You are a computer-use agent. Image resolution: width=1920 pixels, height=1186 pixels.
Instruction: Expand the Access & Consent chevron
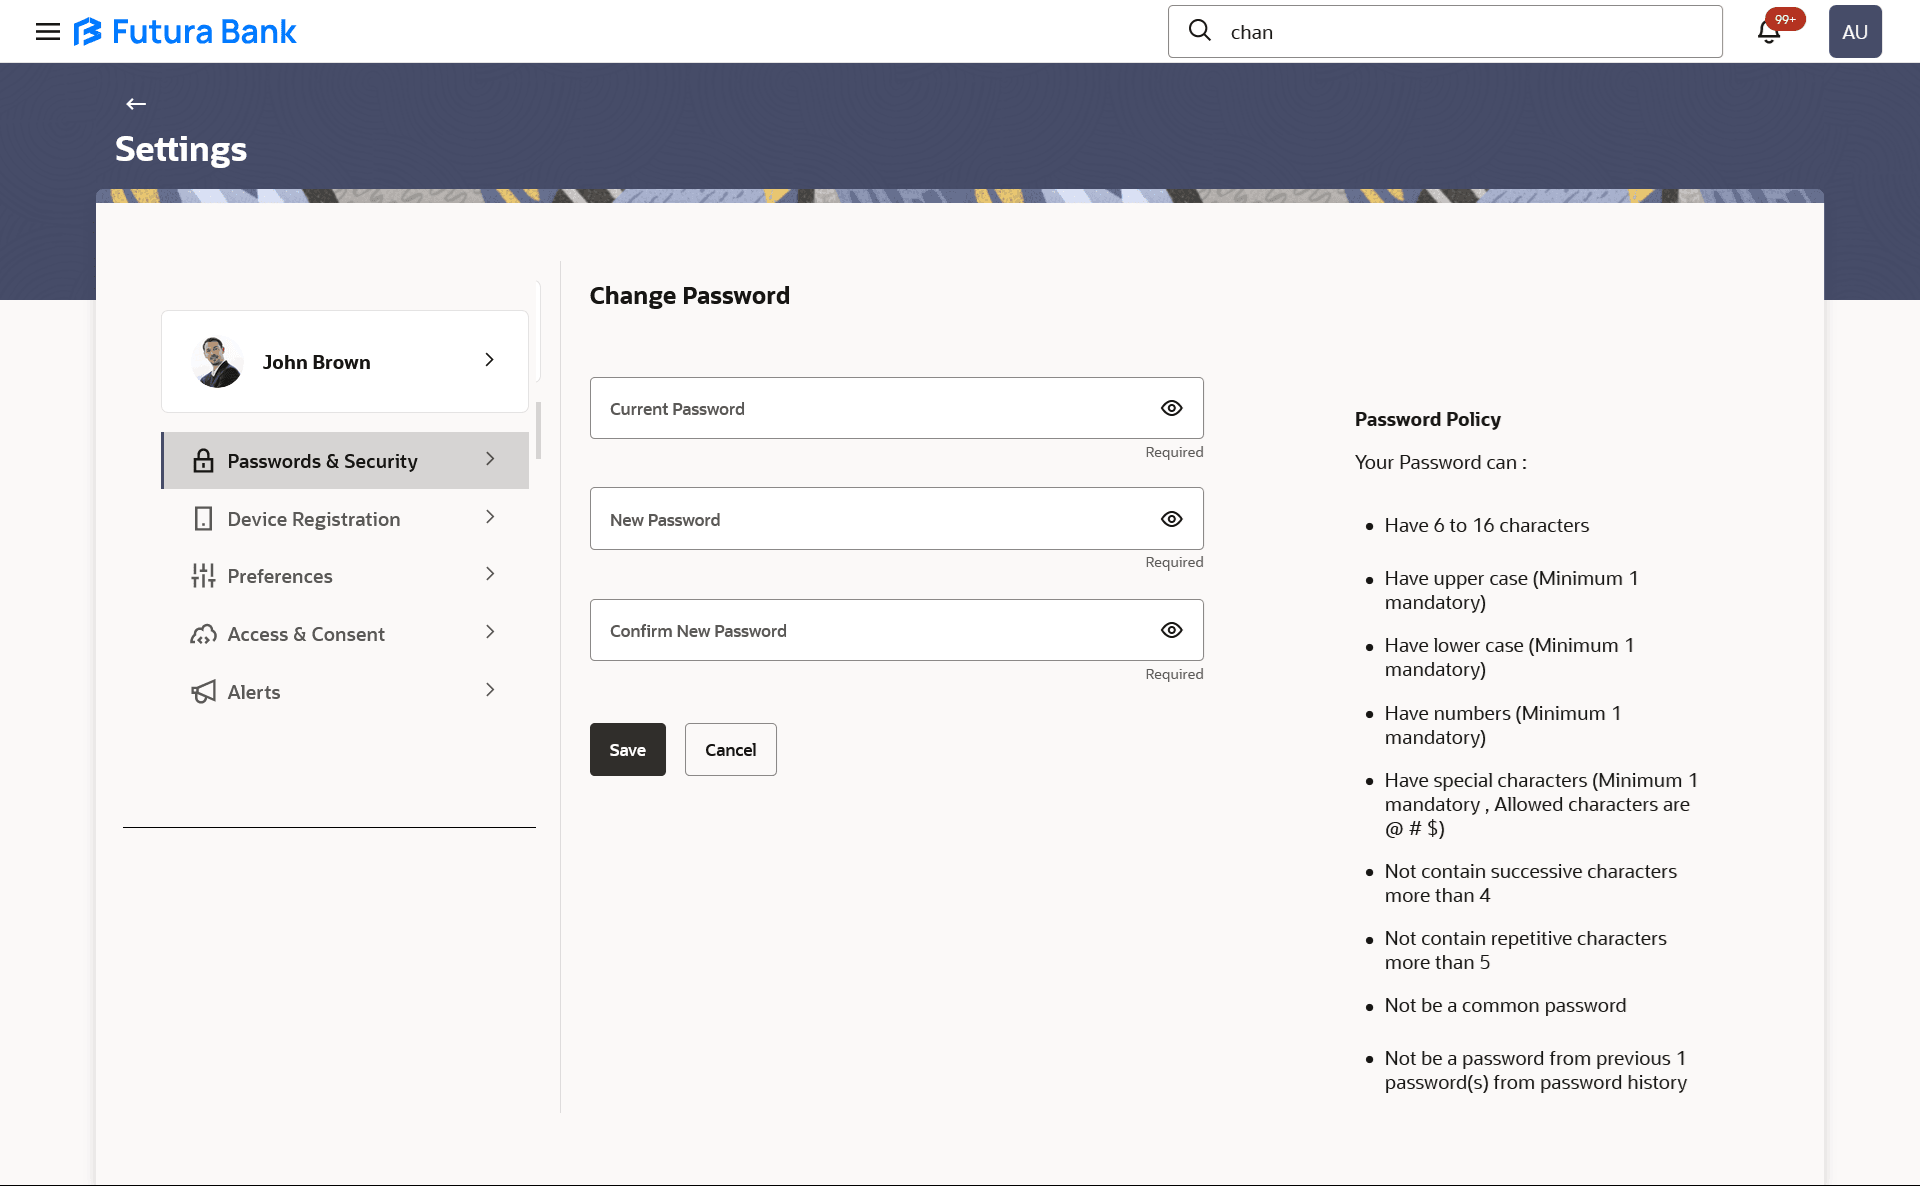point(489,632)
